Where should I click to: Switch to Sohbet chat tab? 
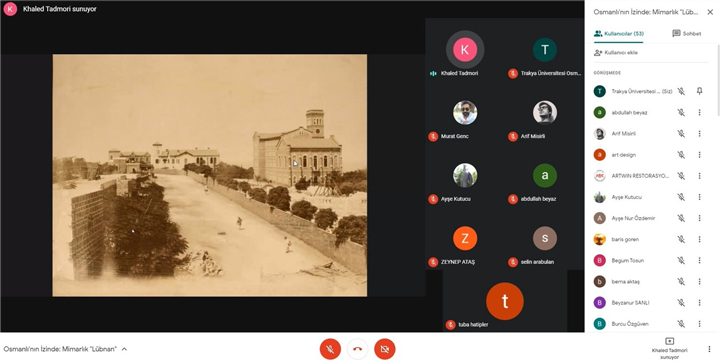[x=686, y=34]
